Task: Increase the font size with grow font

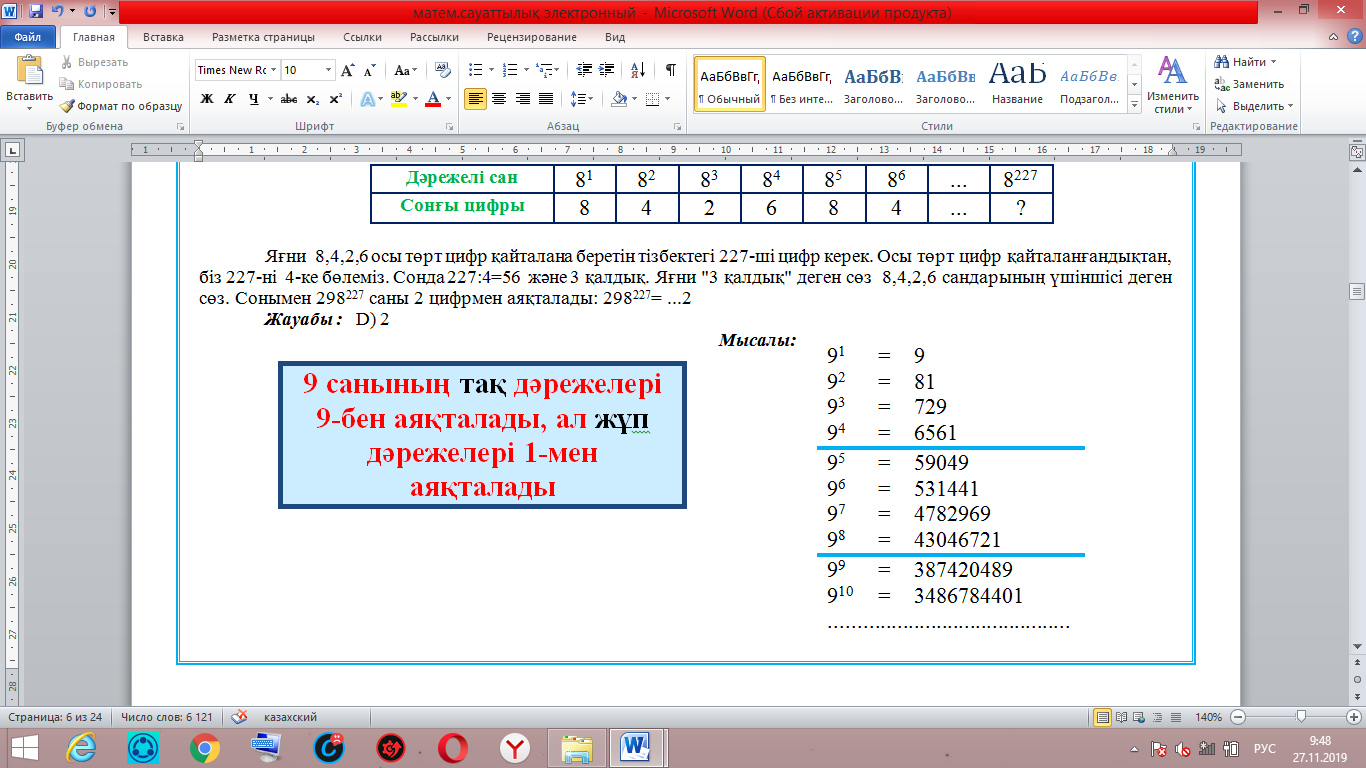Action: point(348,70)
